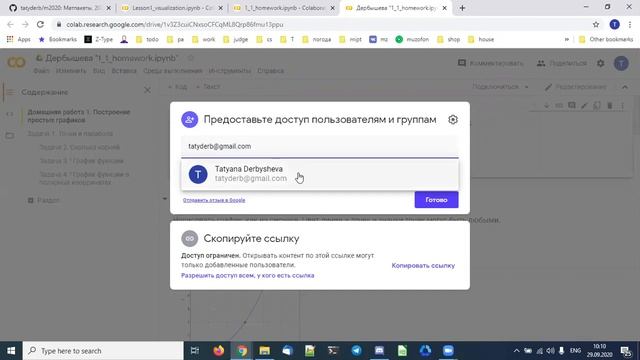Open Файл menu in Colab
Viewport: 640px width, 360px height.
[41, 71]
